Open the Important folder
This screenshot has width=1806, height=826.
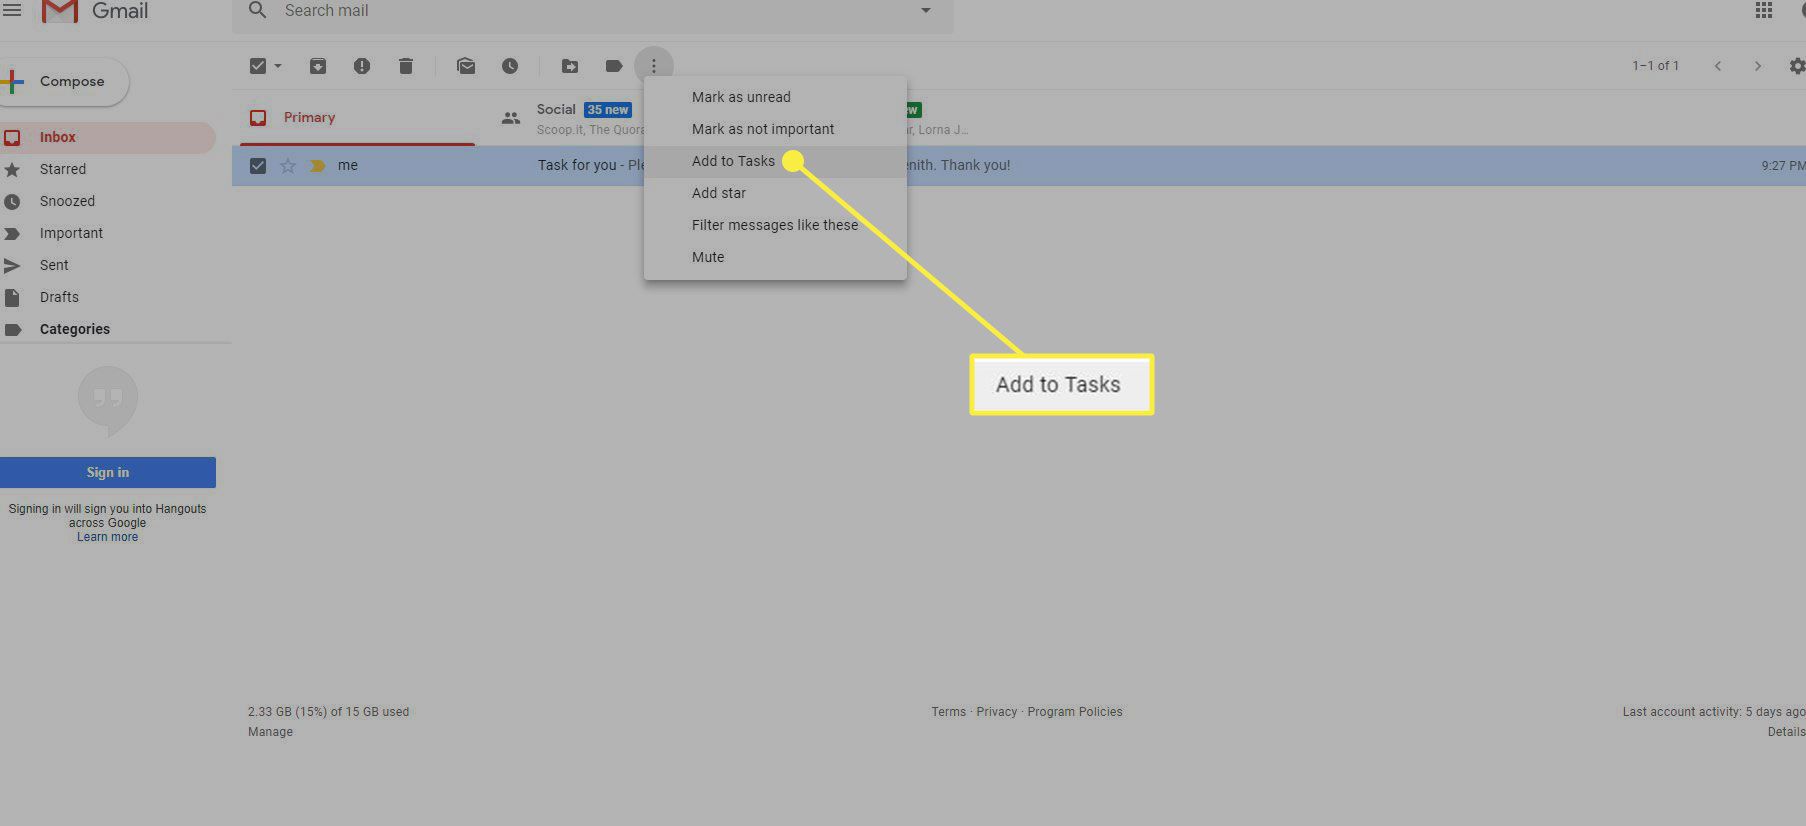(71, 233)
